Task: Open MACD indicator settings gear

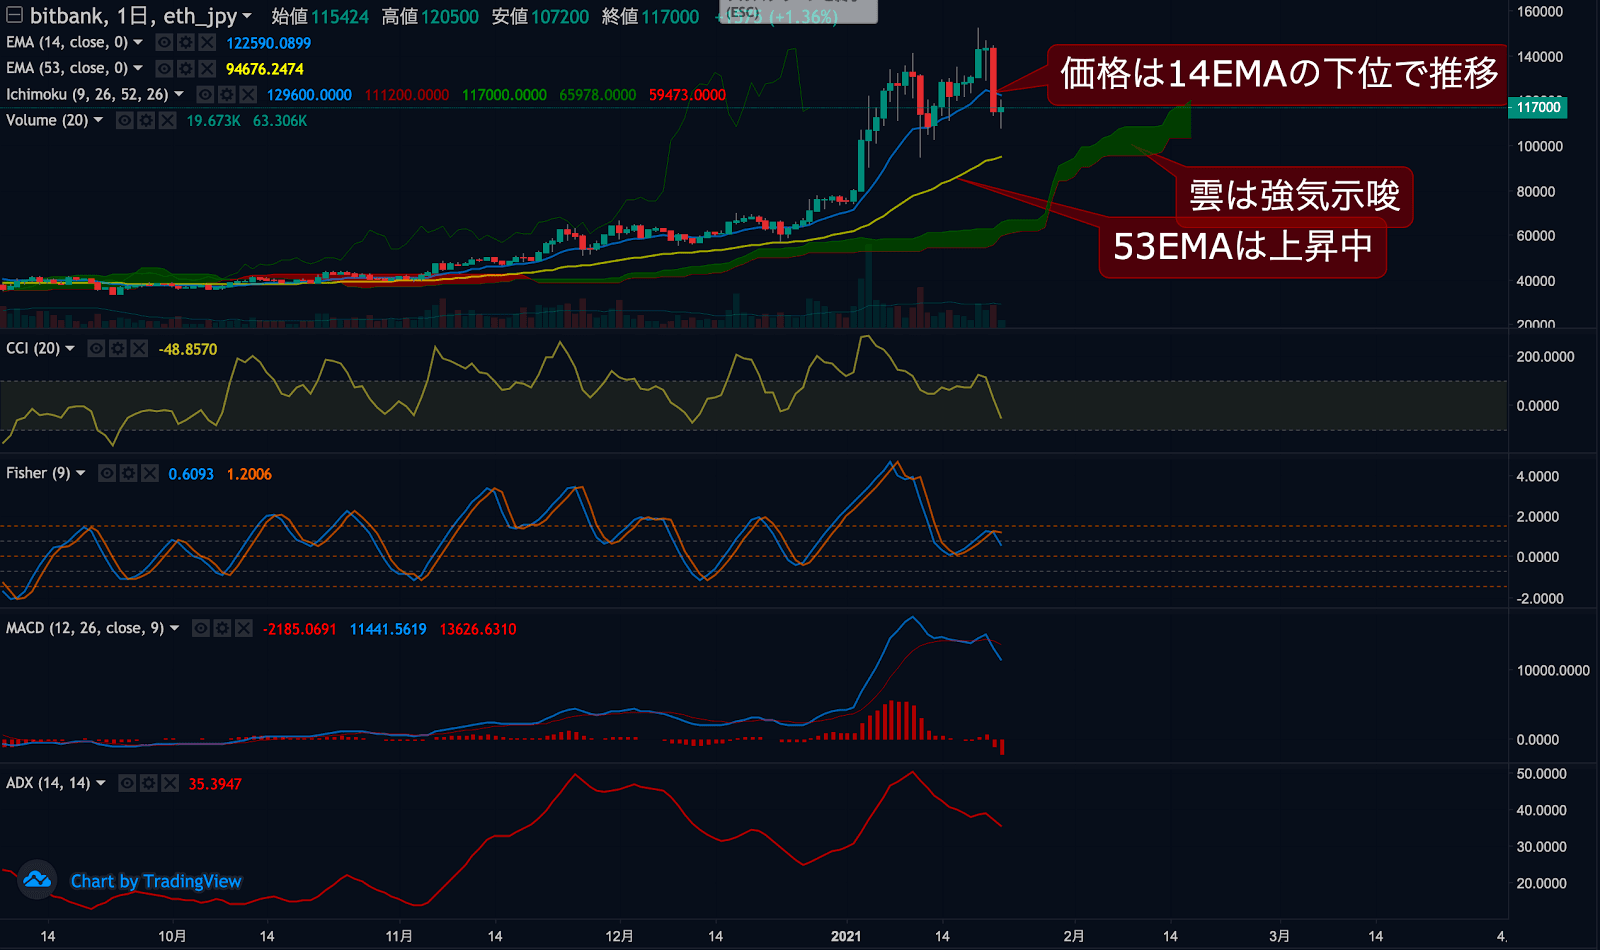Action: pyautogui.click(x=222, y=629)
